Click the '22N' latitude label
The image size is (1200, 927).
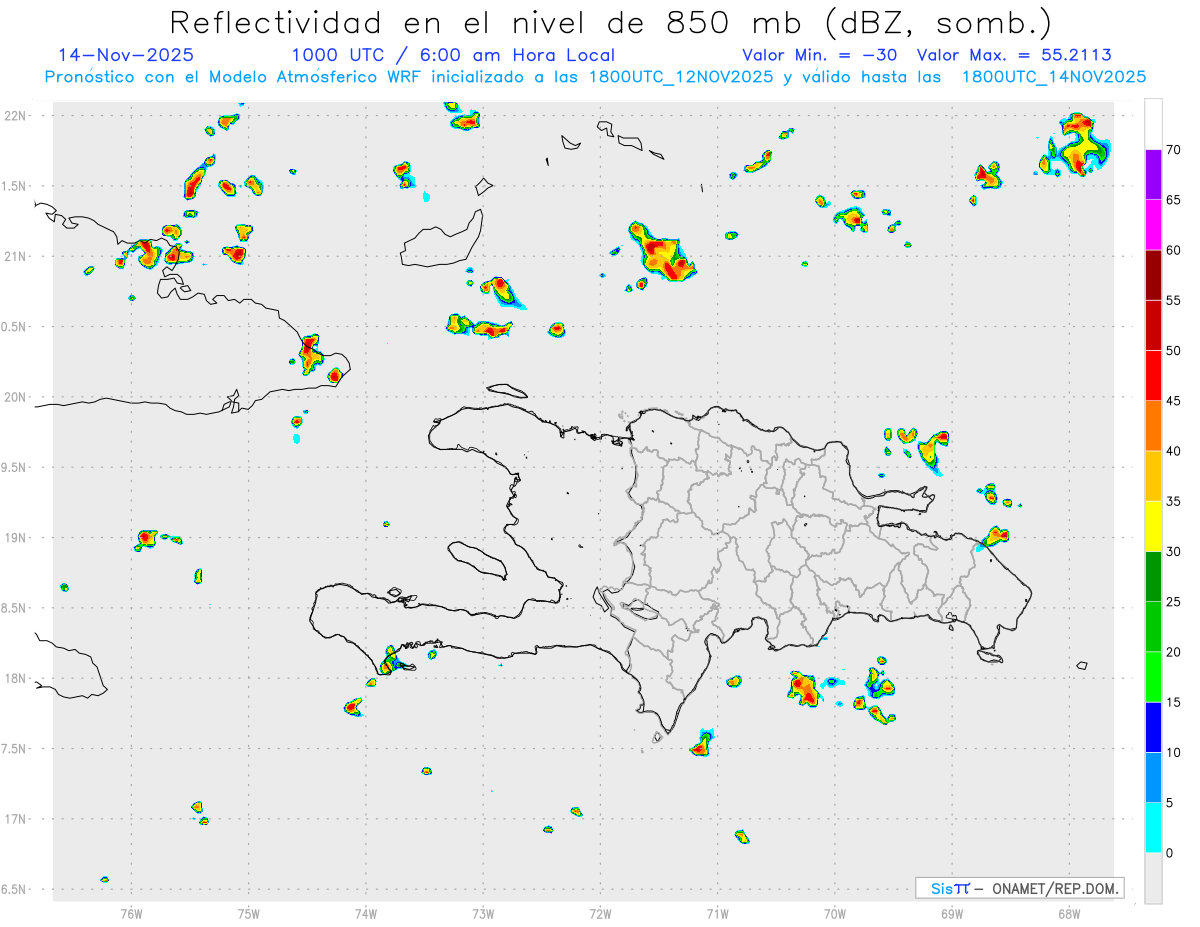pos(16,116)
